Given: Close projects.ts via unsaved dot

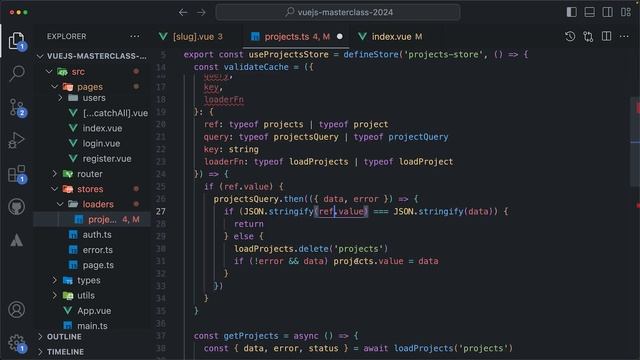Looking at the screenshot, I should coord(340,37).
